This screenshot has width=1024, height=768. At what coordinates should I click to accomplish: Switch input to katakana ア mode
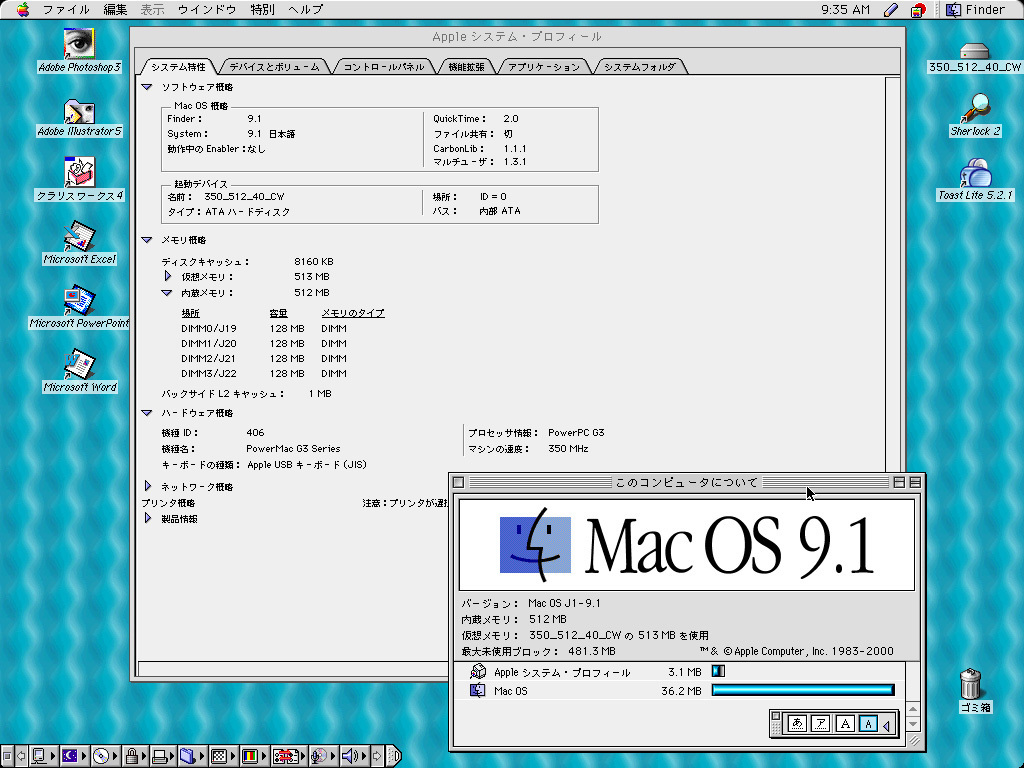820,724
